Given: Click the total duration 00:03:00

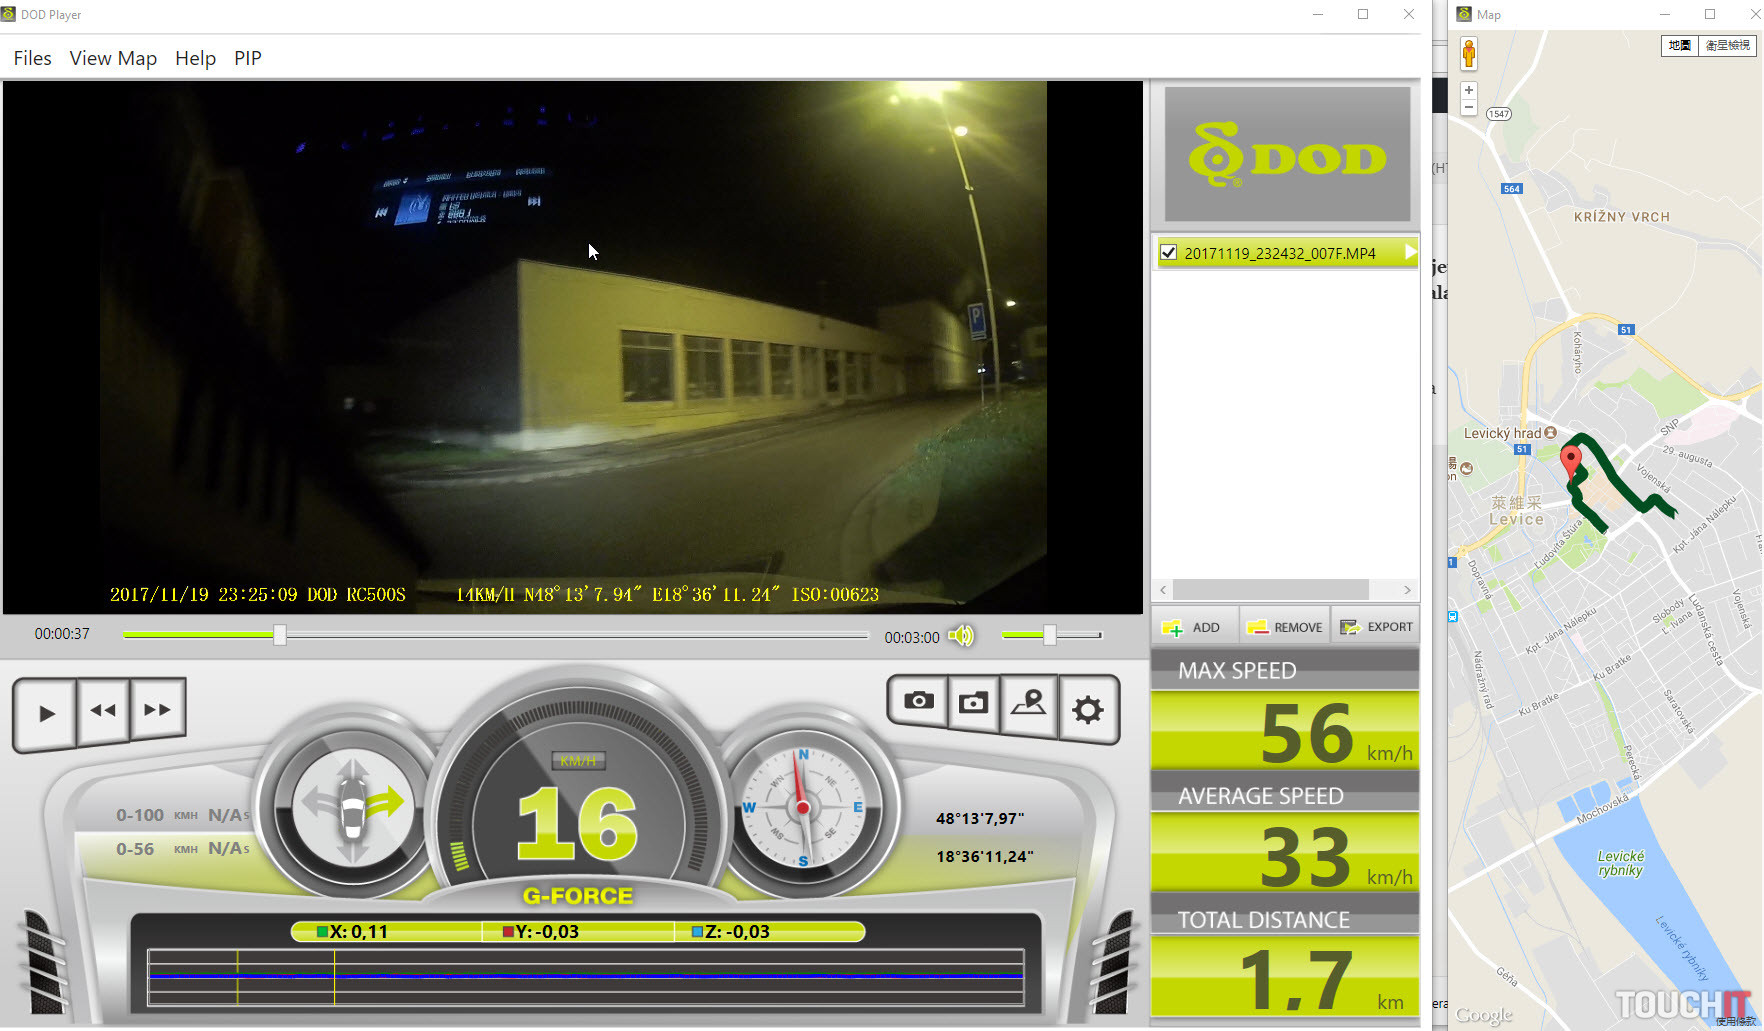Looking at the screenshot, I should coord(912,637).
